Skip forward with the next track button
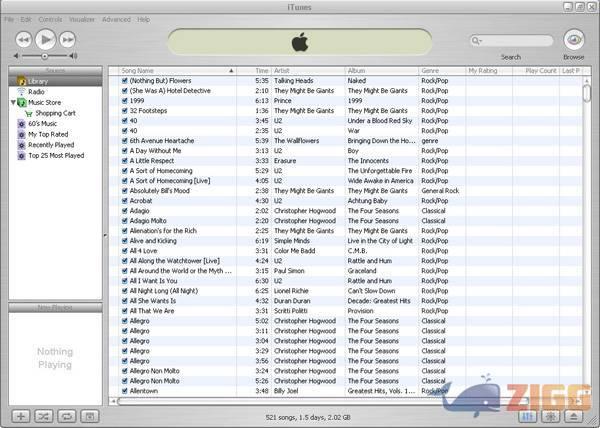 (x=67, y=40)
